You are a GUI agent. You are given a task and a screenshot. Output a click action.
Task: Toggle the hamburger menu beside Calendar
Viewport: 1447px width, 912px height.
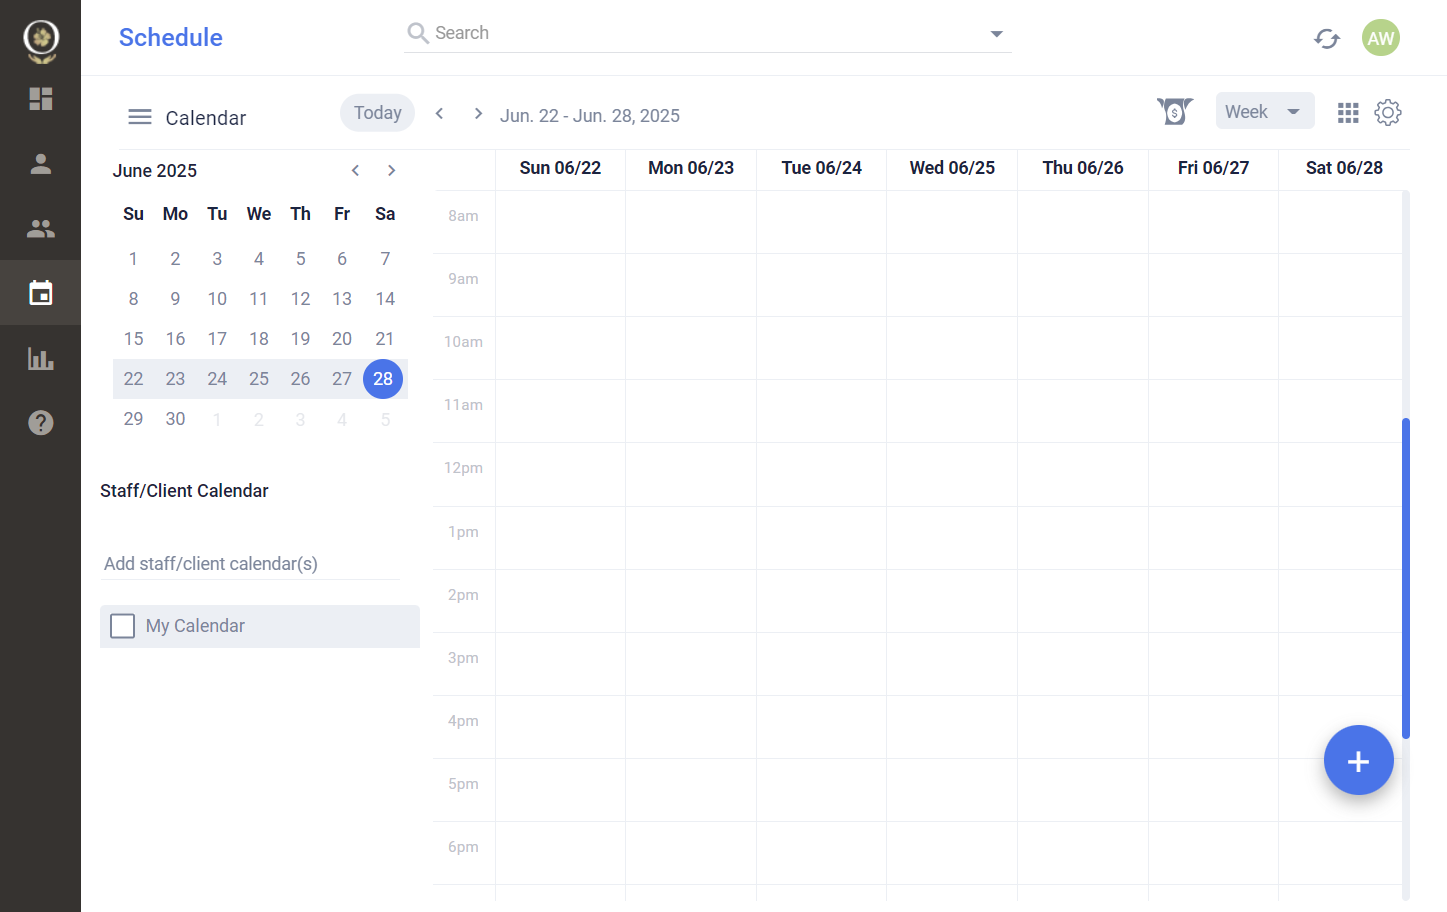click(x=140, y=117)
